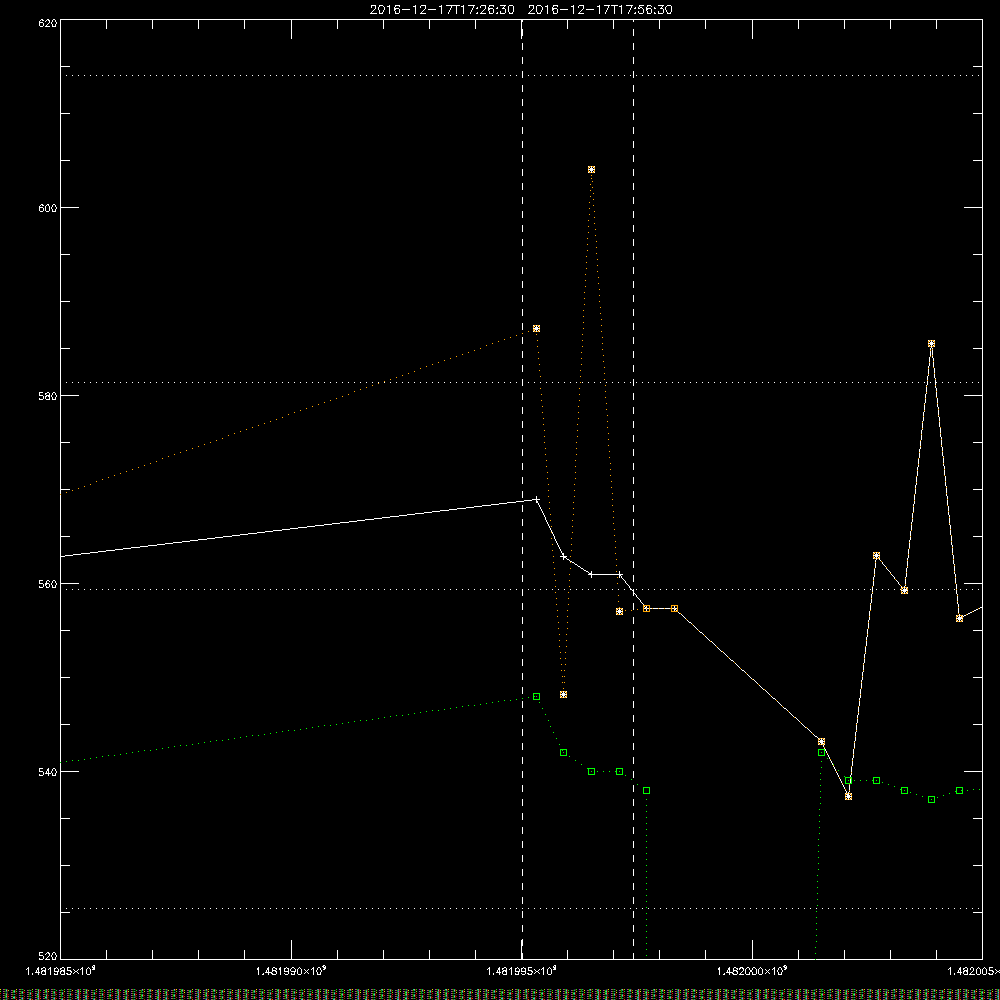The image size is (1000, 1000).
Task: Select the orange marker near 543
Action: [821, 742]
